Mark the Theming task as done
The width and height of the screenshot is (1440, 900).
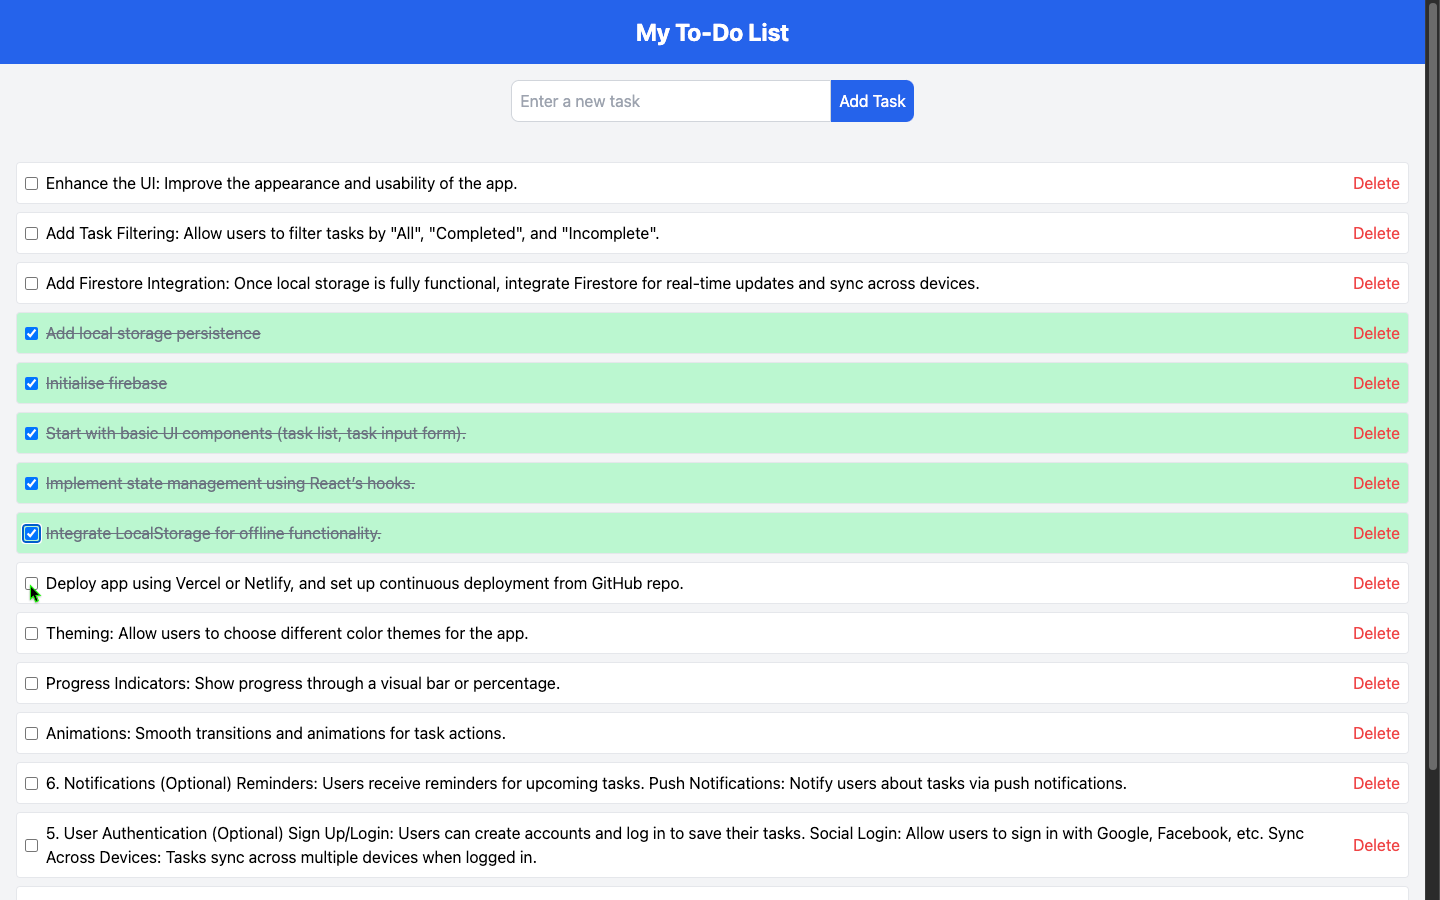click(x=32, y=634)
